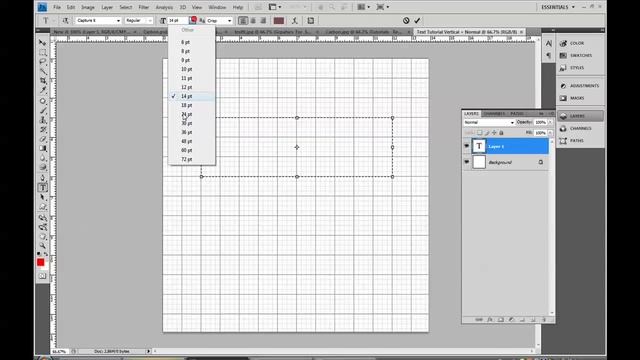The height and width of the screenshot is (360, 640).
Task: Select the Spot Healing Brush tool
Action: pyautogui.click(x=42, y=101)
